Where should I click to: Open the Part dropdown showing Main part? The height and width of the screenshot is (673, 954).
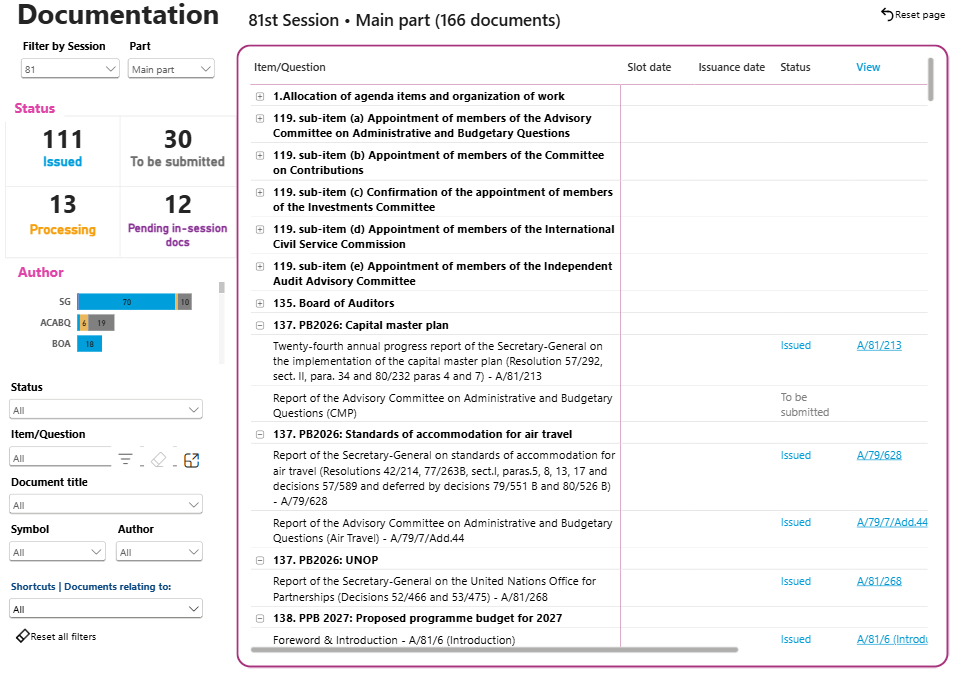[171, 69]
